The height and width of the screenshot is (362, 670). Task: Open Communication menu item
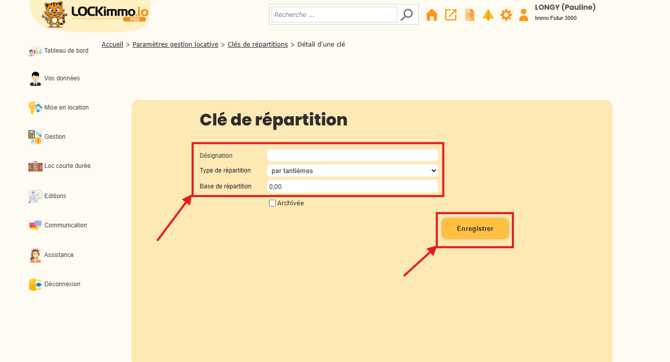[x=66, y=225]
